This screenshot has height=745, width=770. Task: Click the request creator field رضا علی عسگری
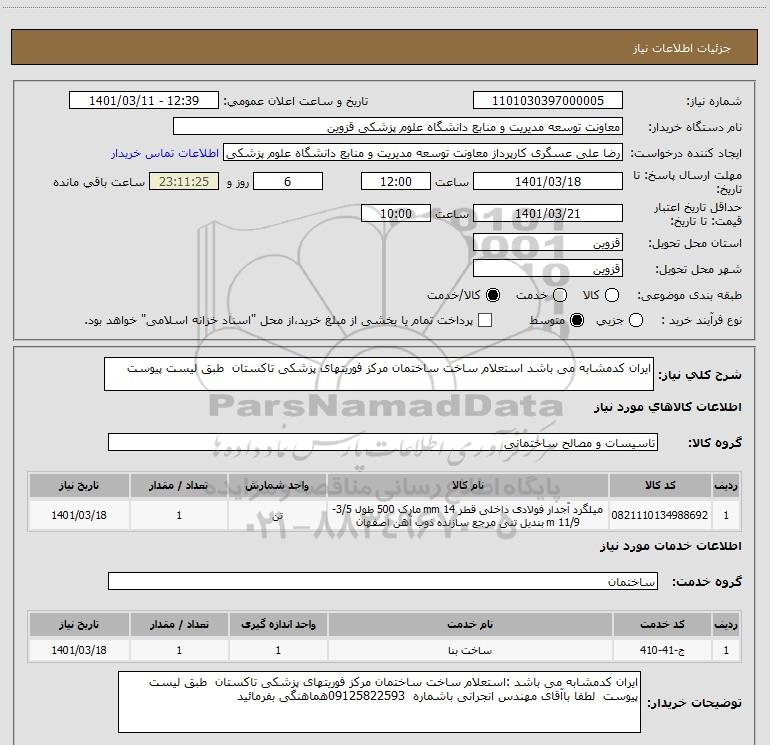point(423,153)
